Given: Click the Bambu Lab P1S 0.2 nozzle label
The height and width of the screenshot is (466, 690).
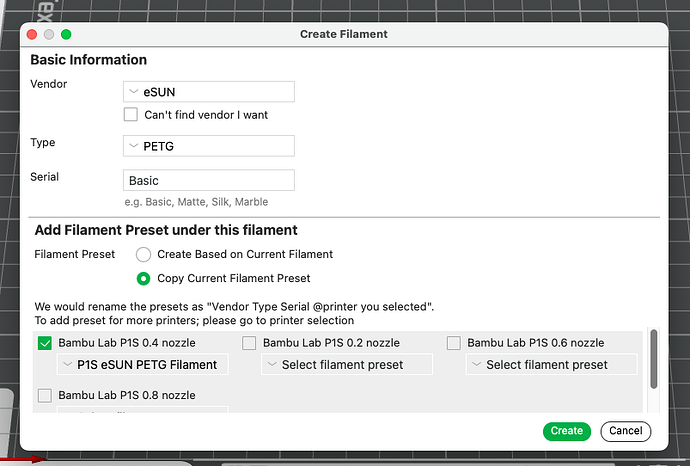Looking at the screenshot, I should pos(331,343).
